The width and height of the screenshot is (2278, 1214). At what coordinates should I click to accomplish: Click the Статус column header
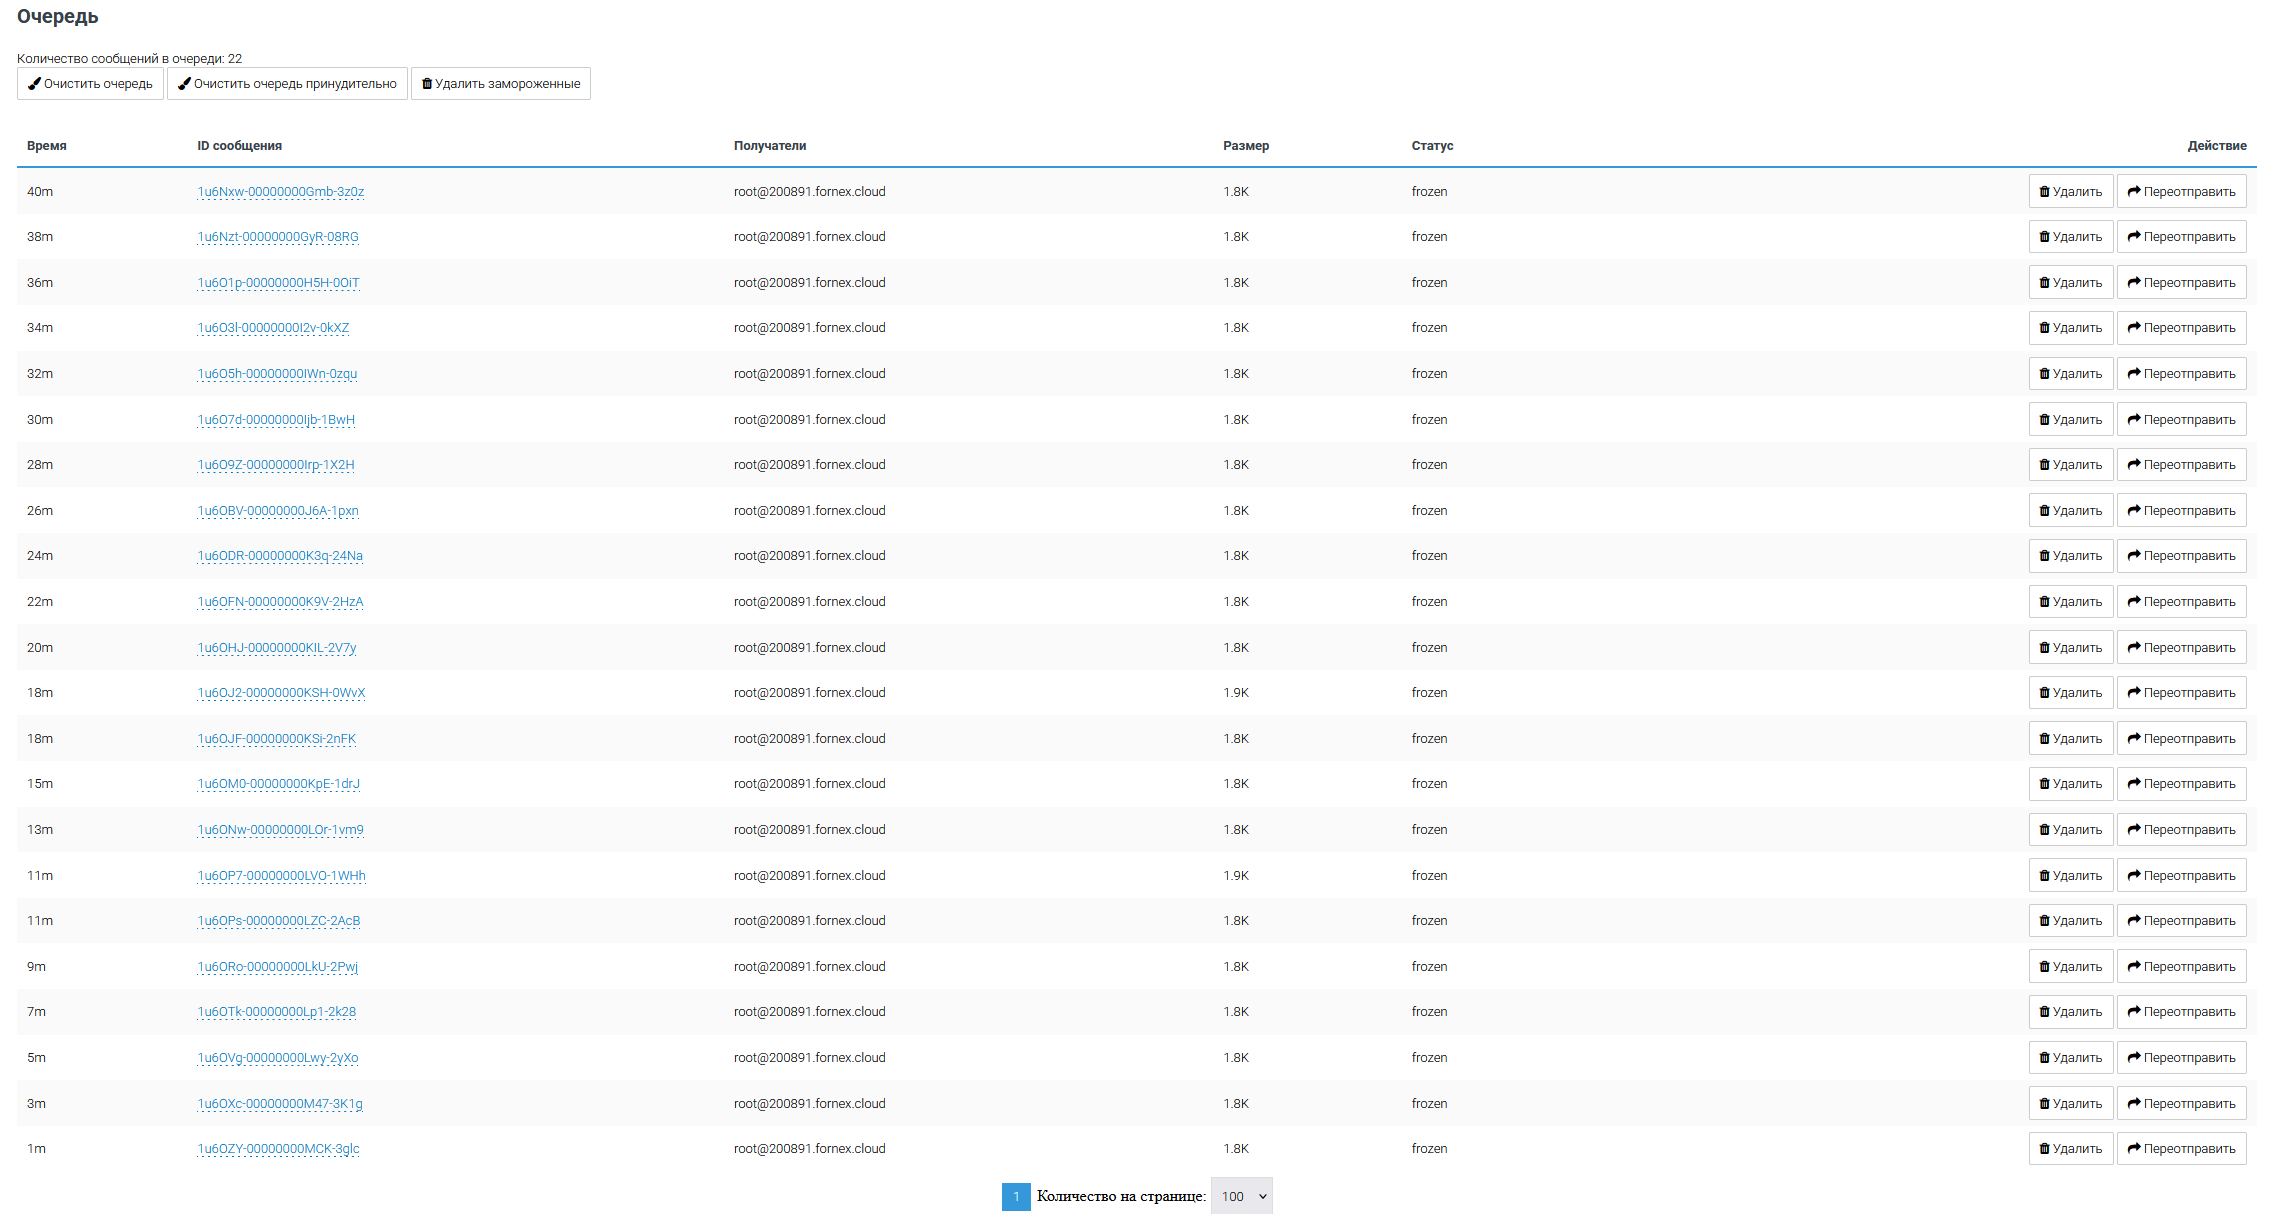click(1432, 146)
